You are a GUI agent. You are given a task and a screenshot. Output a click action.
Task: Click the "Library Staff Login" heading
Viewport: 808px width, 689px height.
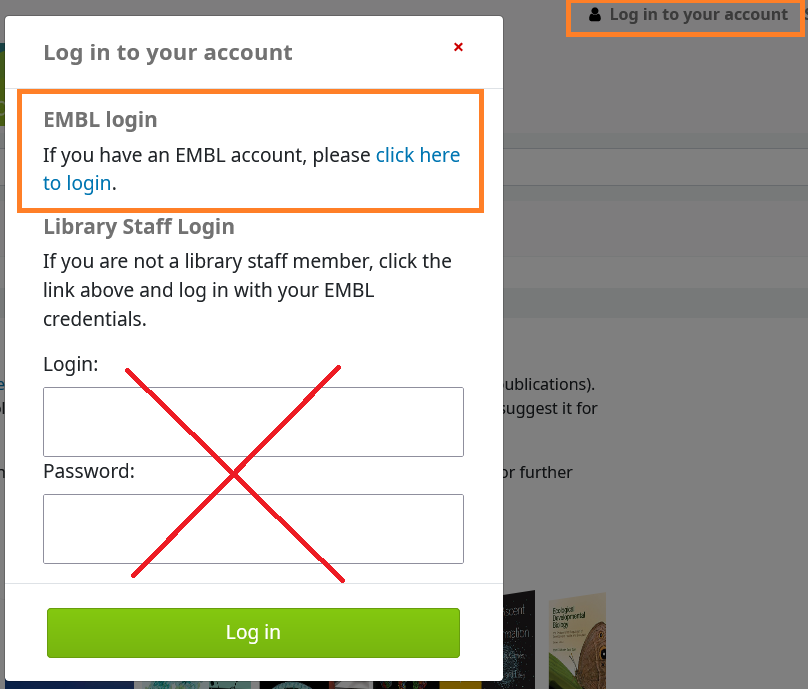coord(139,227)
